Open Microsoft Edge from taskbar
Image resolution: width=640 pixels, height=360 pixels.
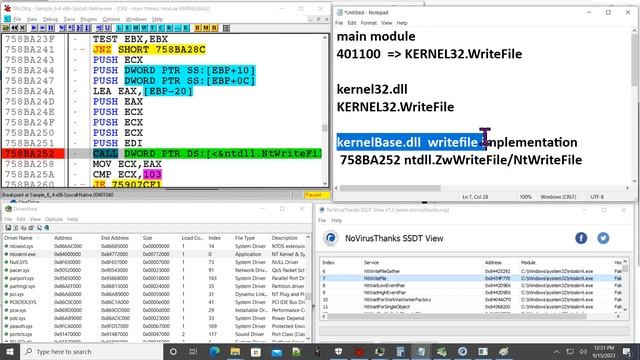pyautogui.click(x=214, y=351)
